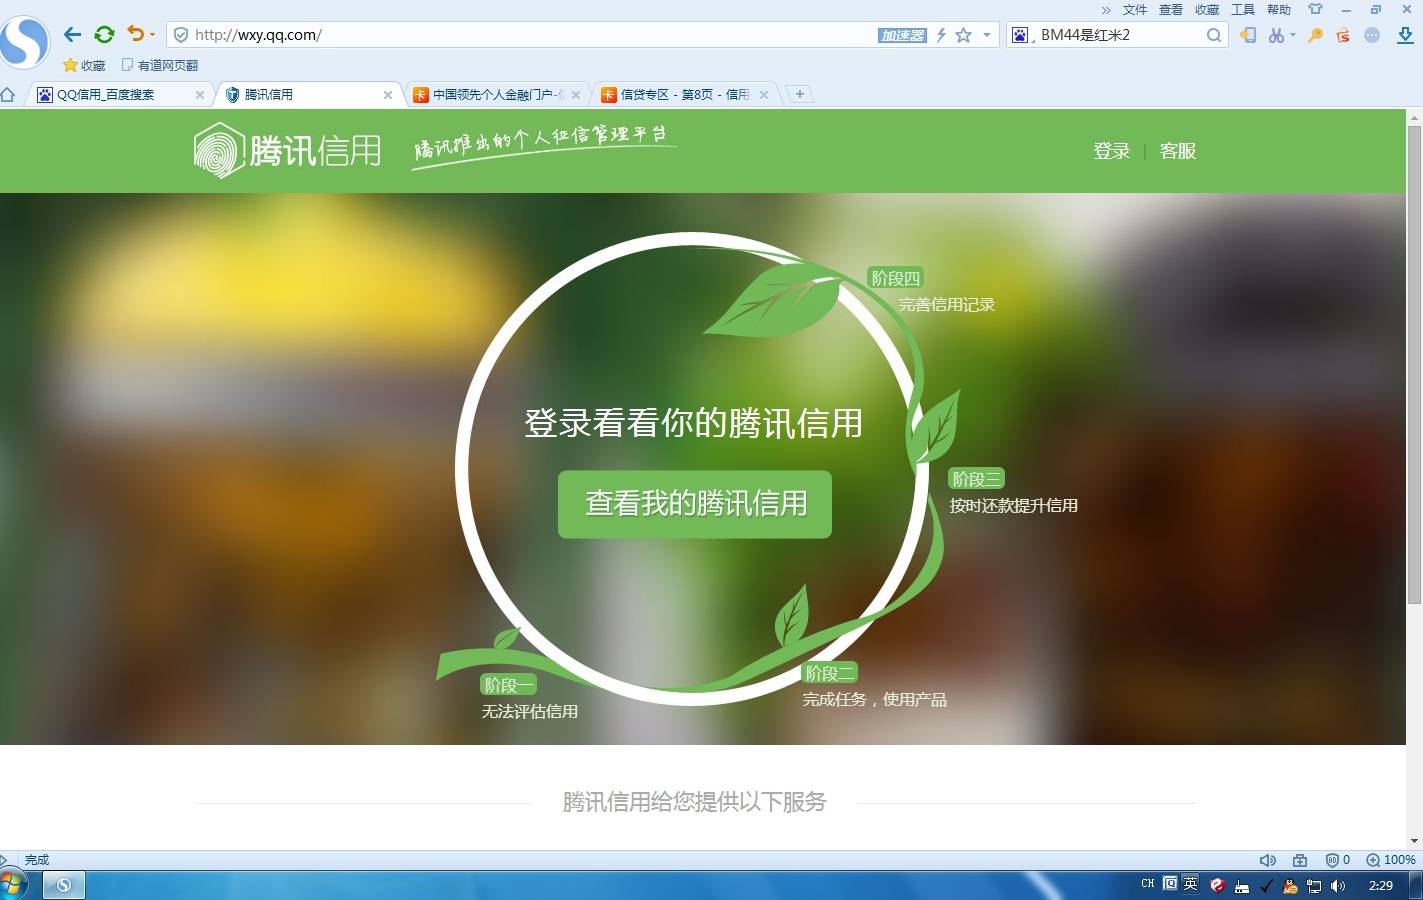Click the orange undo-close-tab arrow
1423x900 pixels.
(135, 34)
